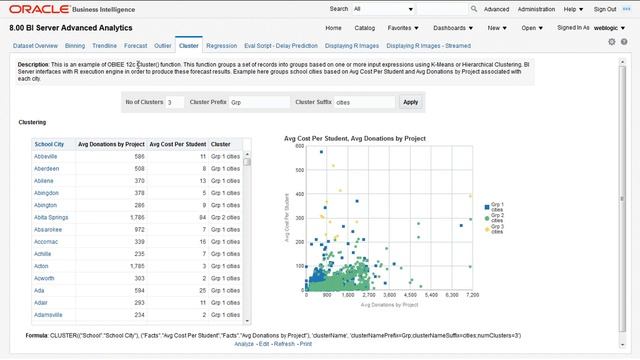The image size is (640, 360).
Task: Click the search magnifier icon
Action: [x=473, y=9]
